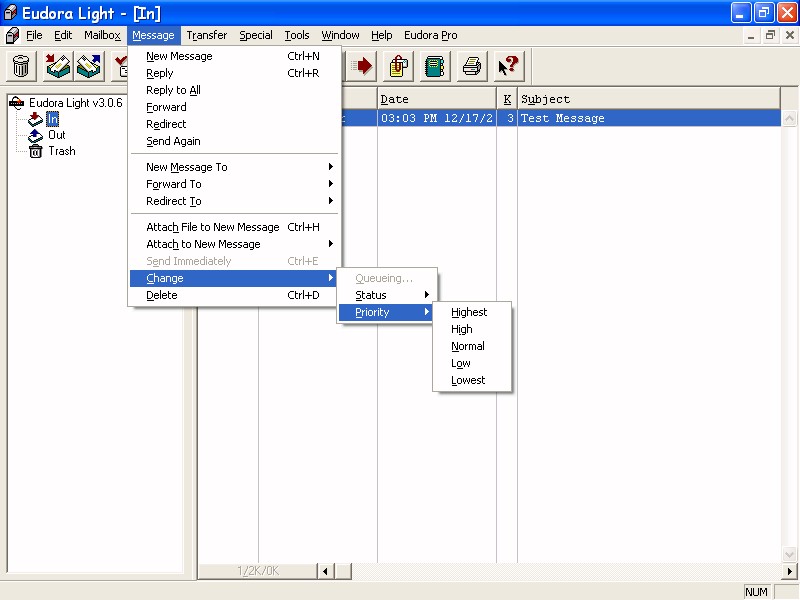Image resolution: width=800 pixels, height=600 pixels.
Task: Minimize the In mailbox child window
Action: [x=751, y=35]
